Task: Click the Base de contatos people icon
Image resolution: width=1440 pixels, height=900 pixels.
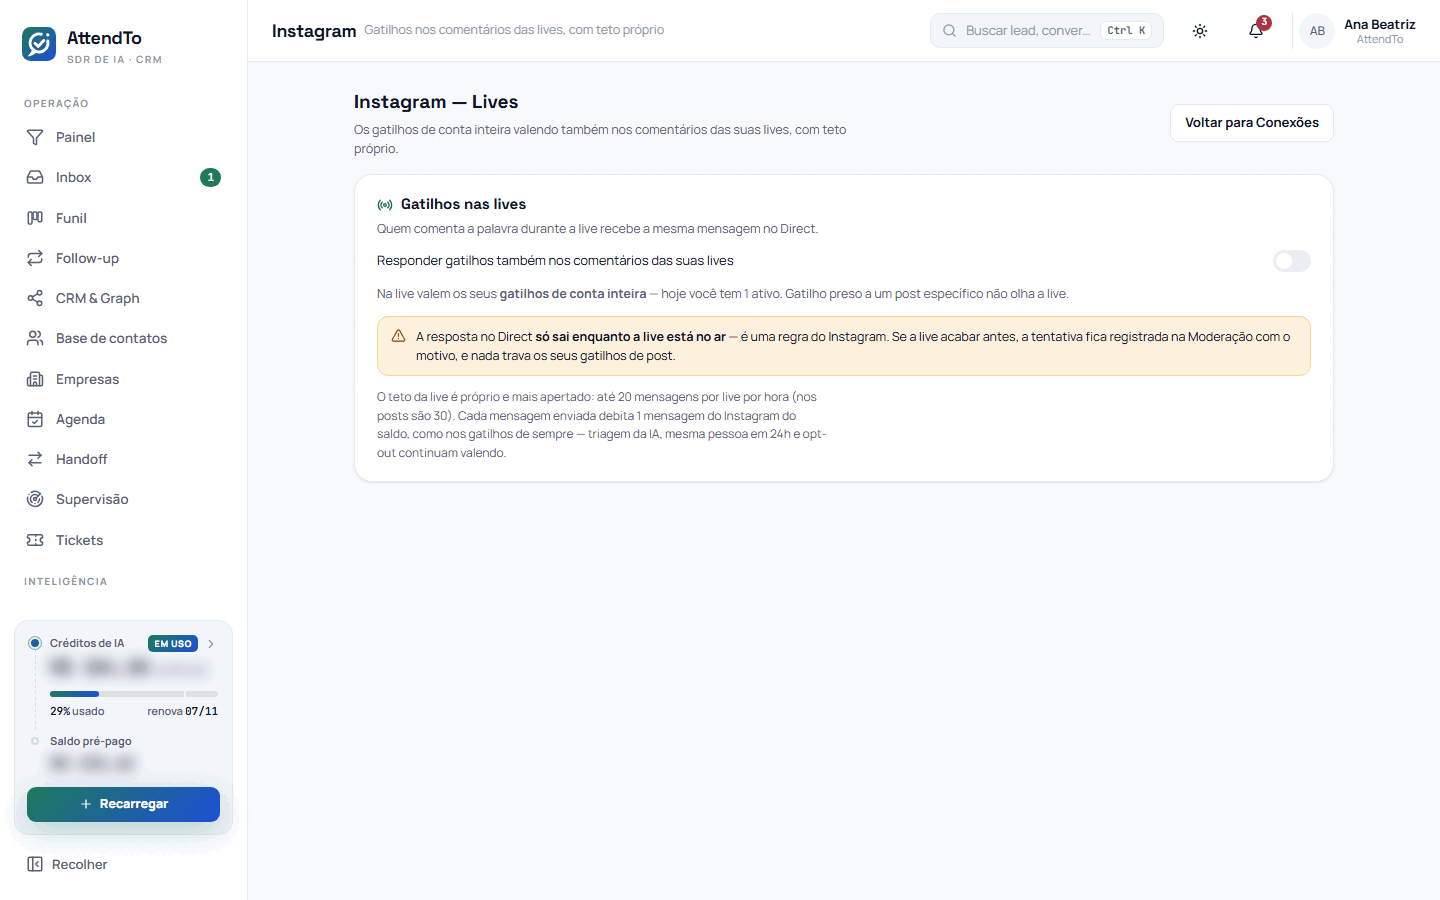Action: coord(35,338)
